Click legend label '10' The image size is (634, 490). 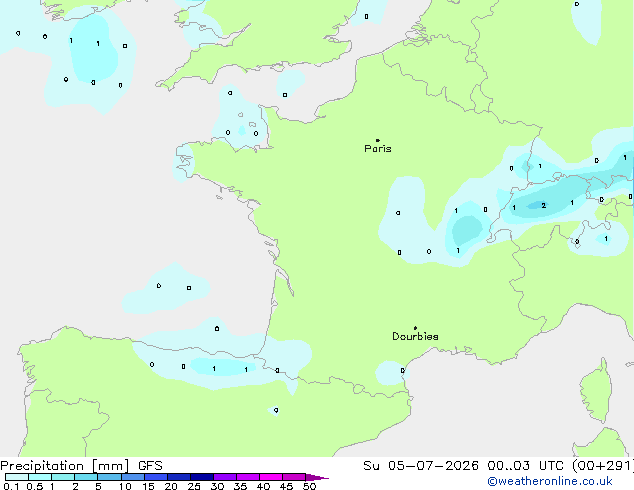(x=125, y=486)
